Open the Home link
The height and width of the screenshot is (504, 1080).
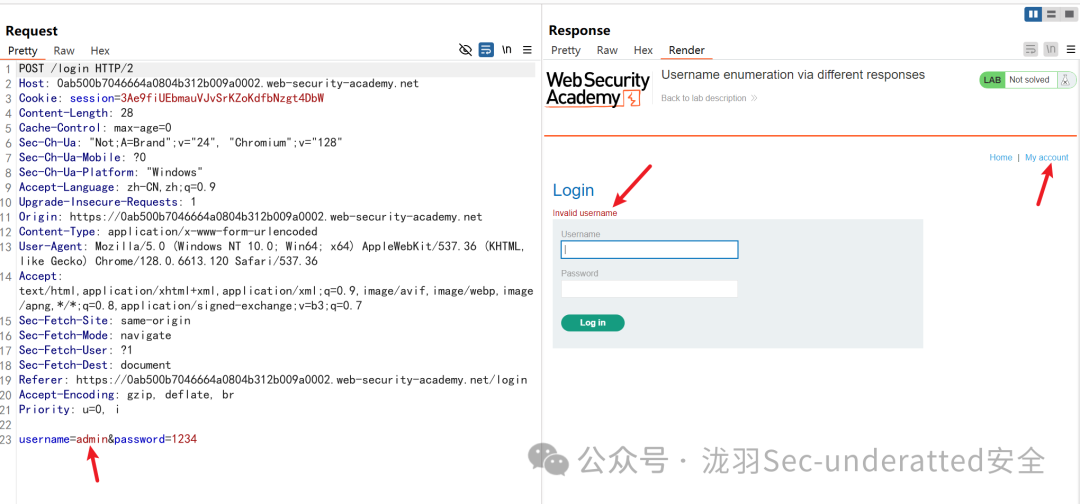tap(1001, 158)
